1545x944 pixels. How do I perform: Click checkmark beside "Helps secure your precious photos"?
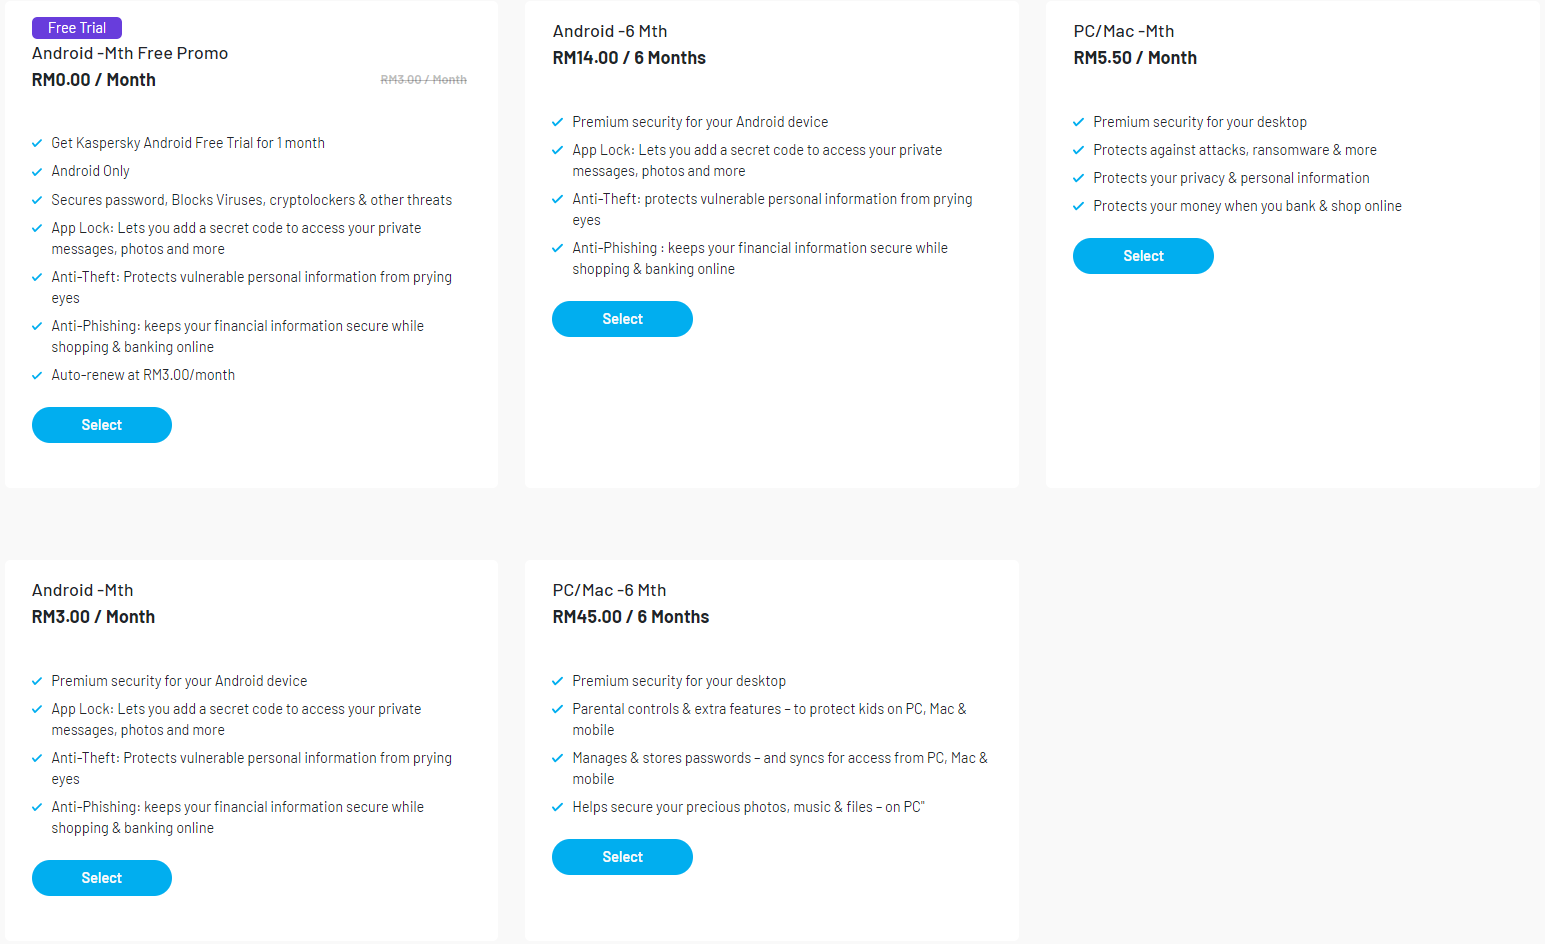coord(558,808)
